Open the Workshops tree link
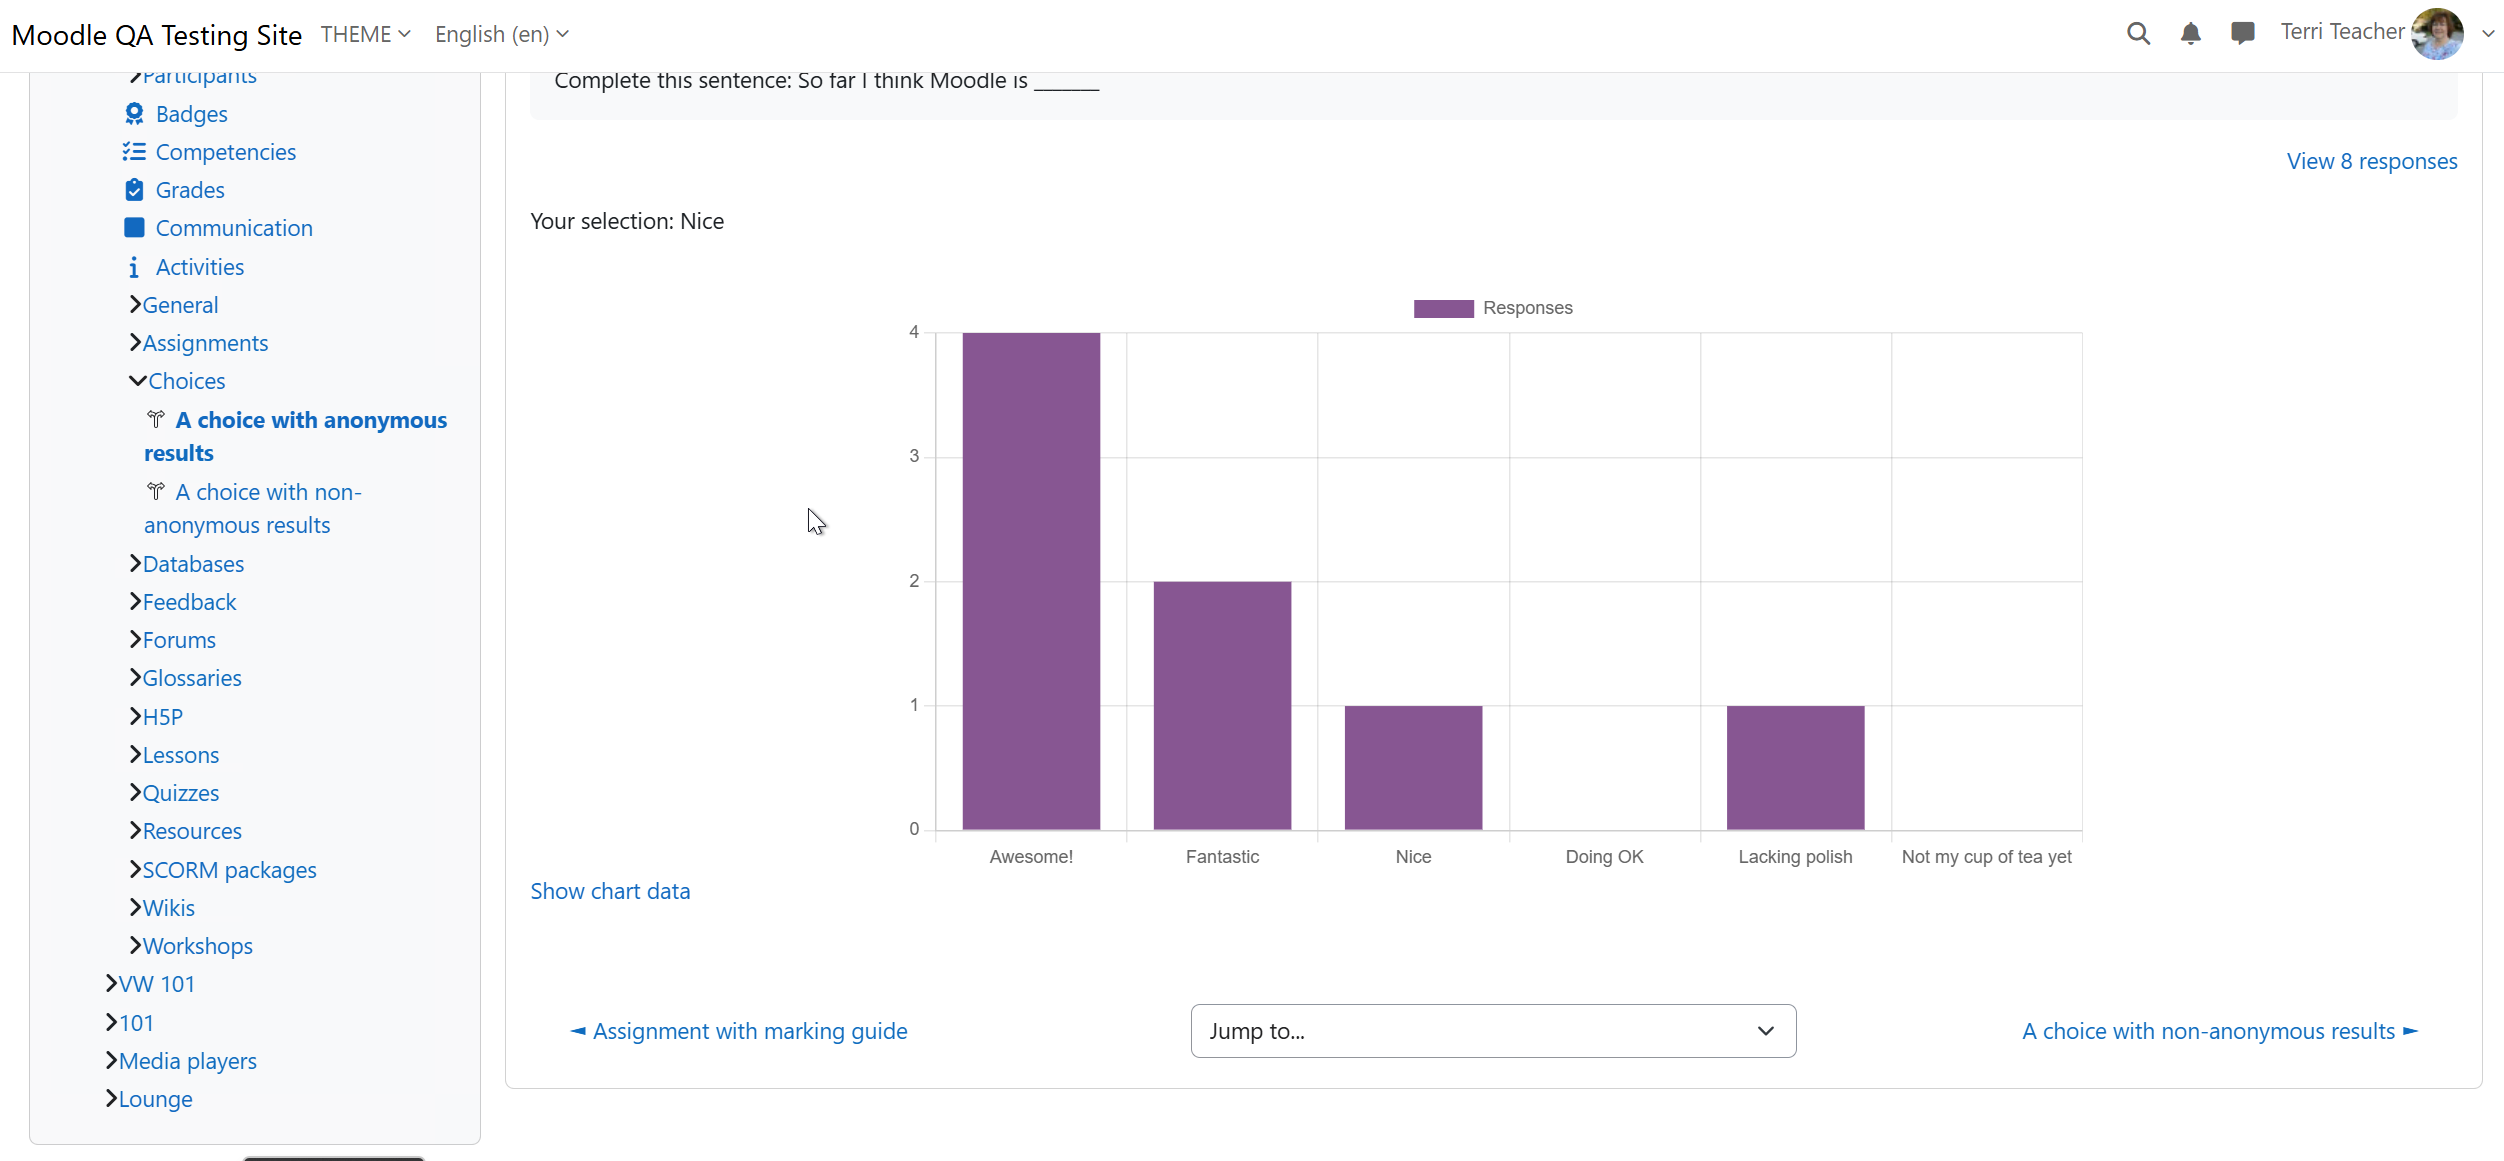This screenshot has width=2504, height=1161. [x=197, y=946]
